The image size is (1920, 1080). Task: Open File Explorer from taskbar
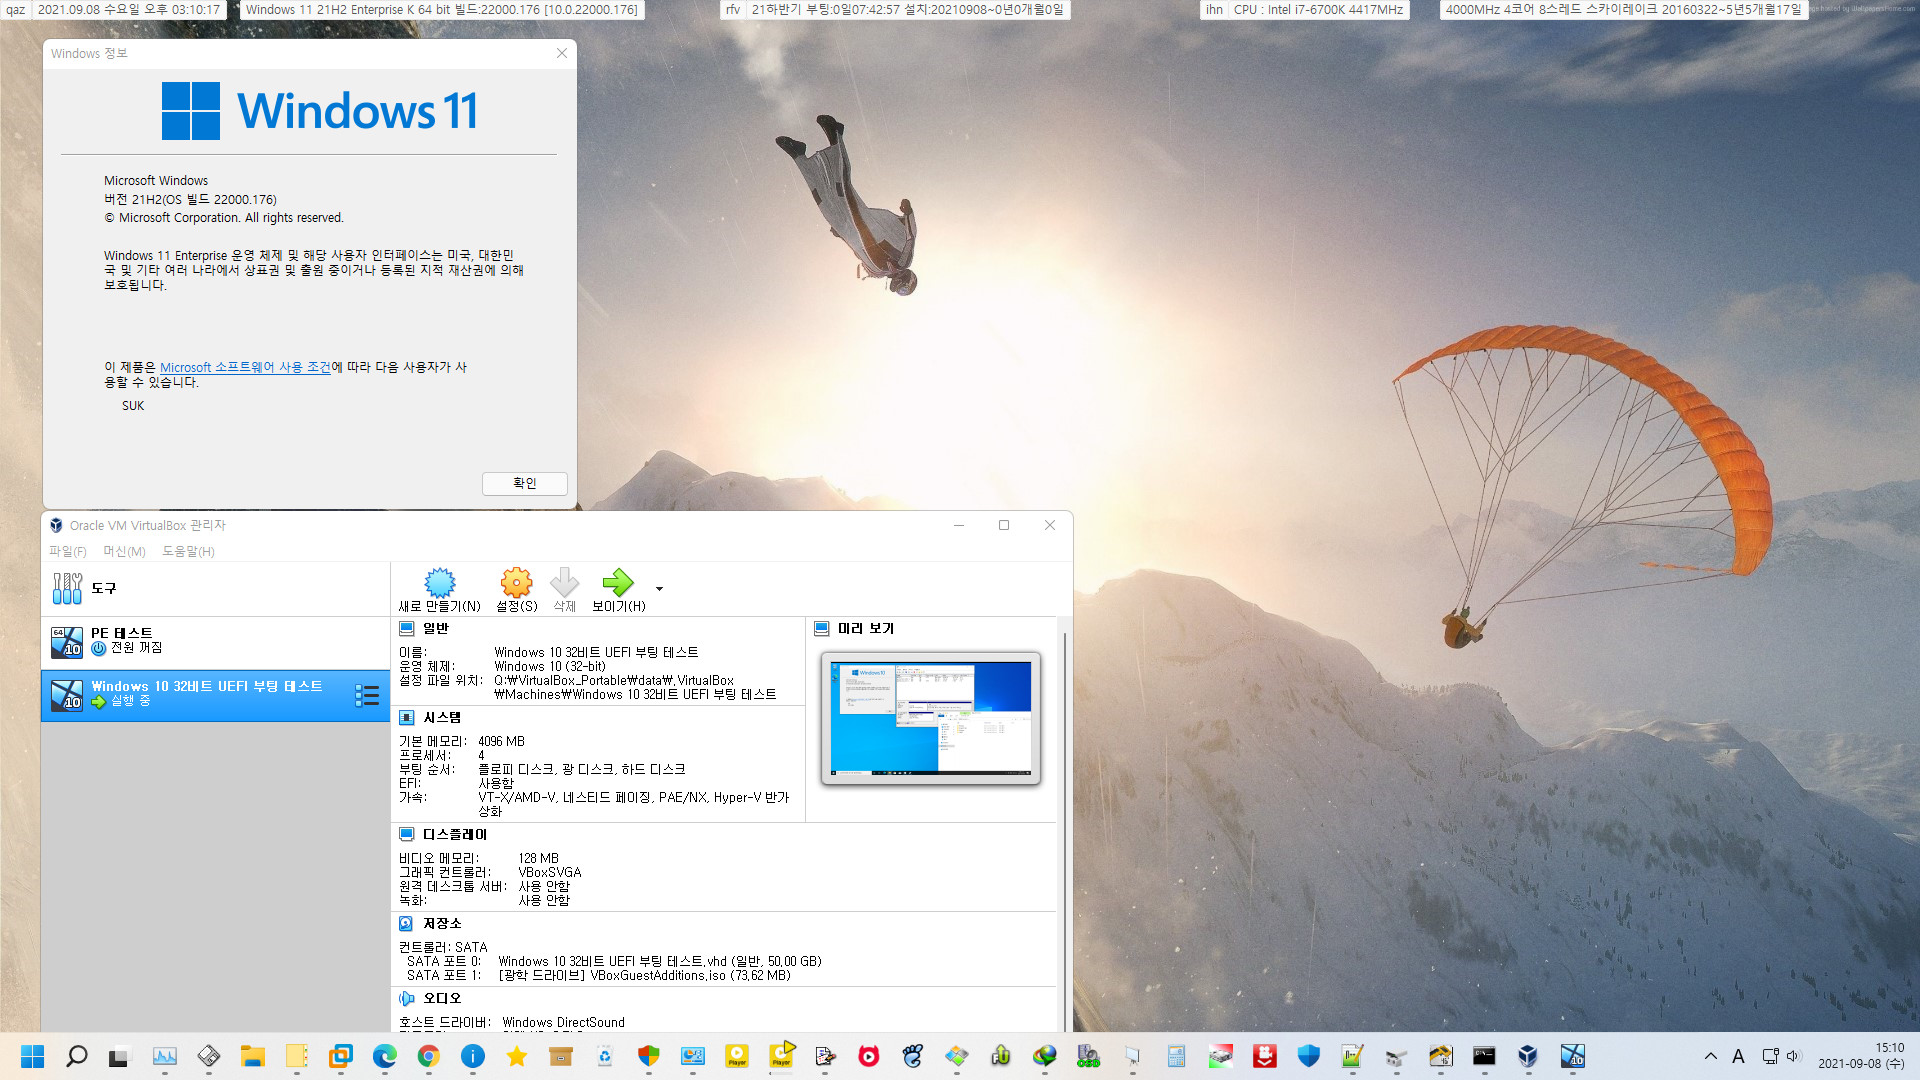click(x=252, y=1056)
